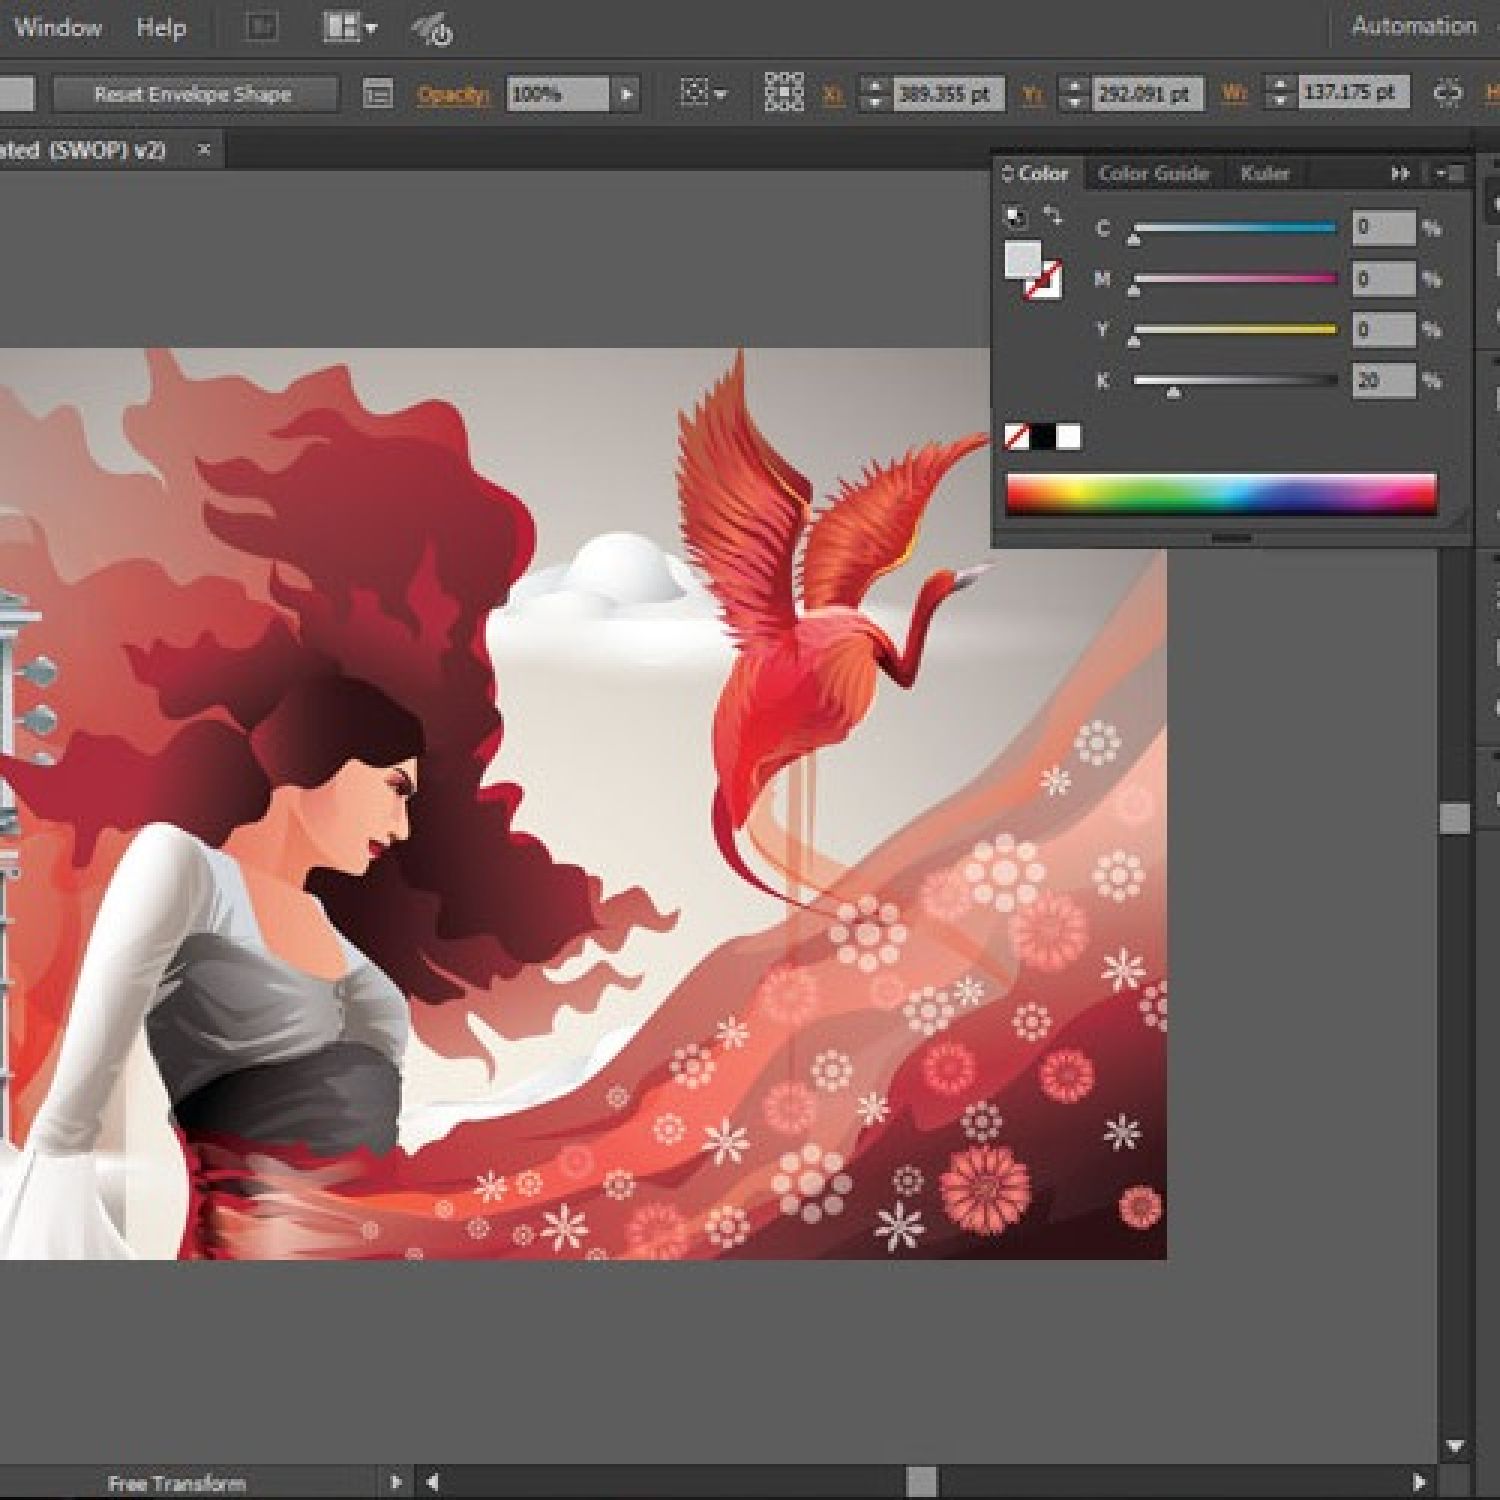The width and height of the screenshot is (1500, 1500).
Task: Click Reset Envelope Shape button
Action: 193,94
